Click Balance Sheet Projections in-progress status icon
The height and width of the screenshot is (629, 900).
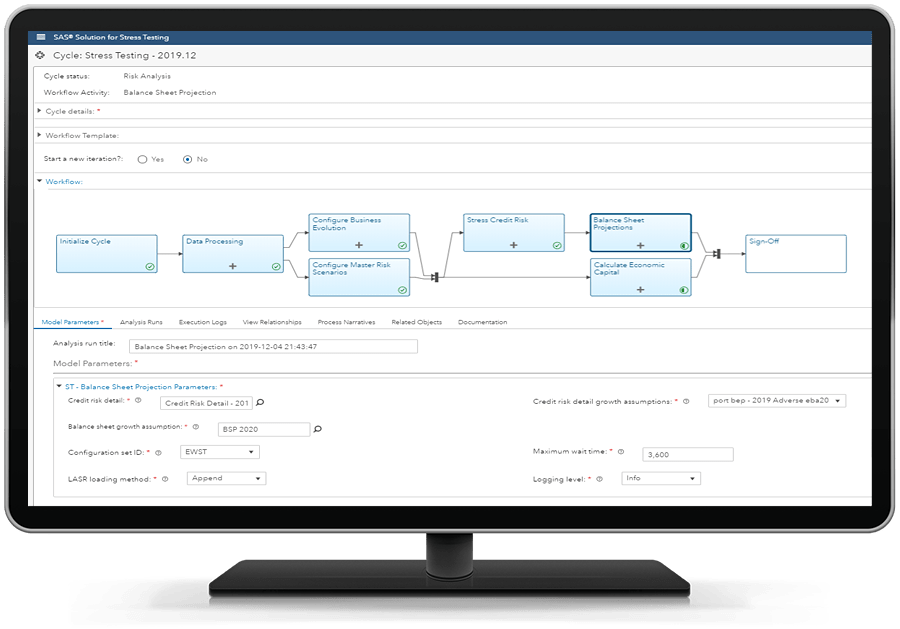684,246
